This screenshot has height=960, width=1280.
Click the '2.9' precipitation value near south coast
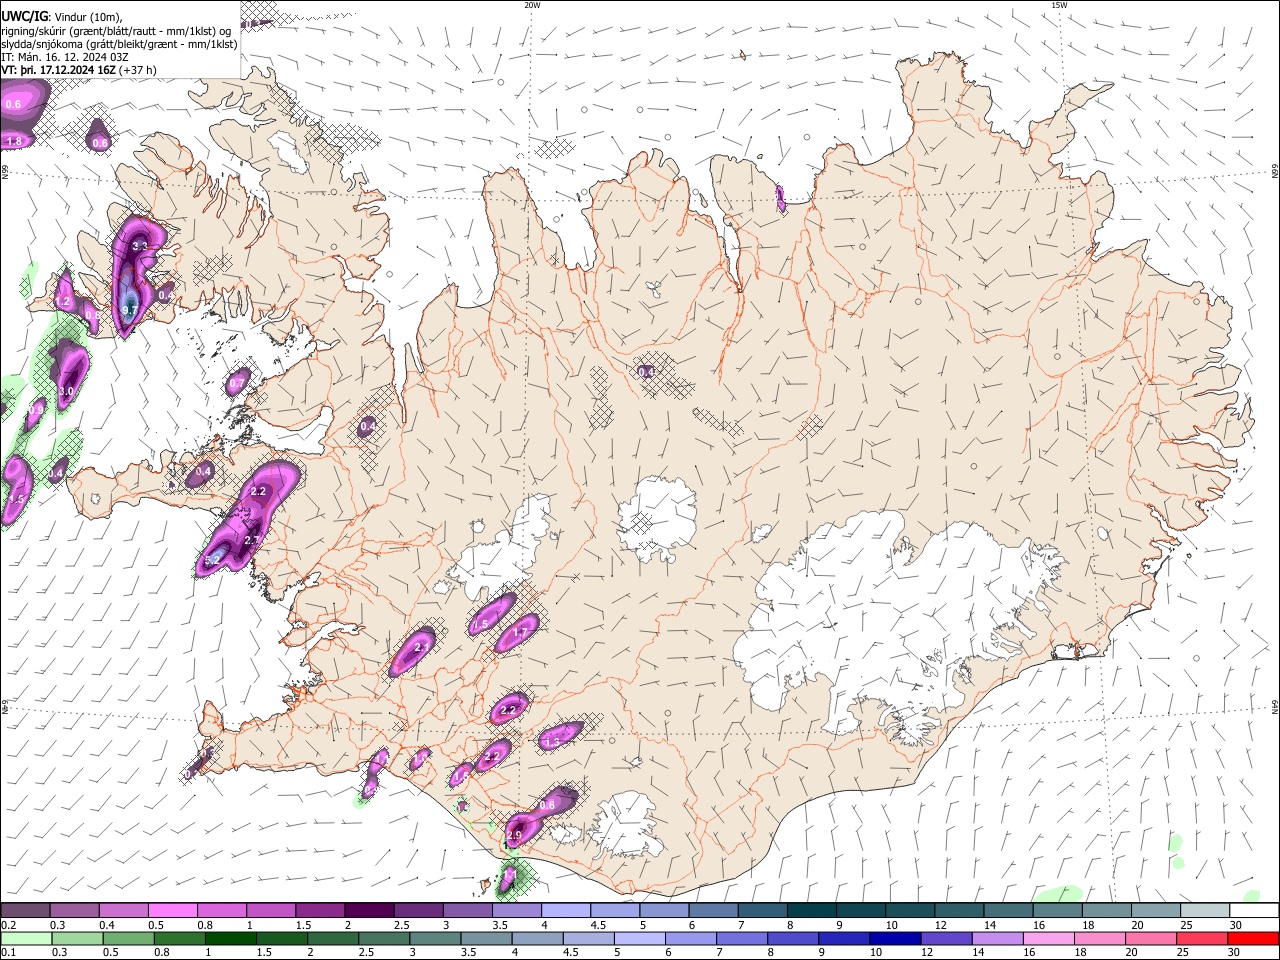(515, 835)
